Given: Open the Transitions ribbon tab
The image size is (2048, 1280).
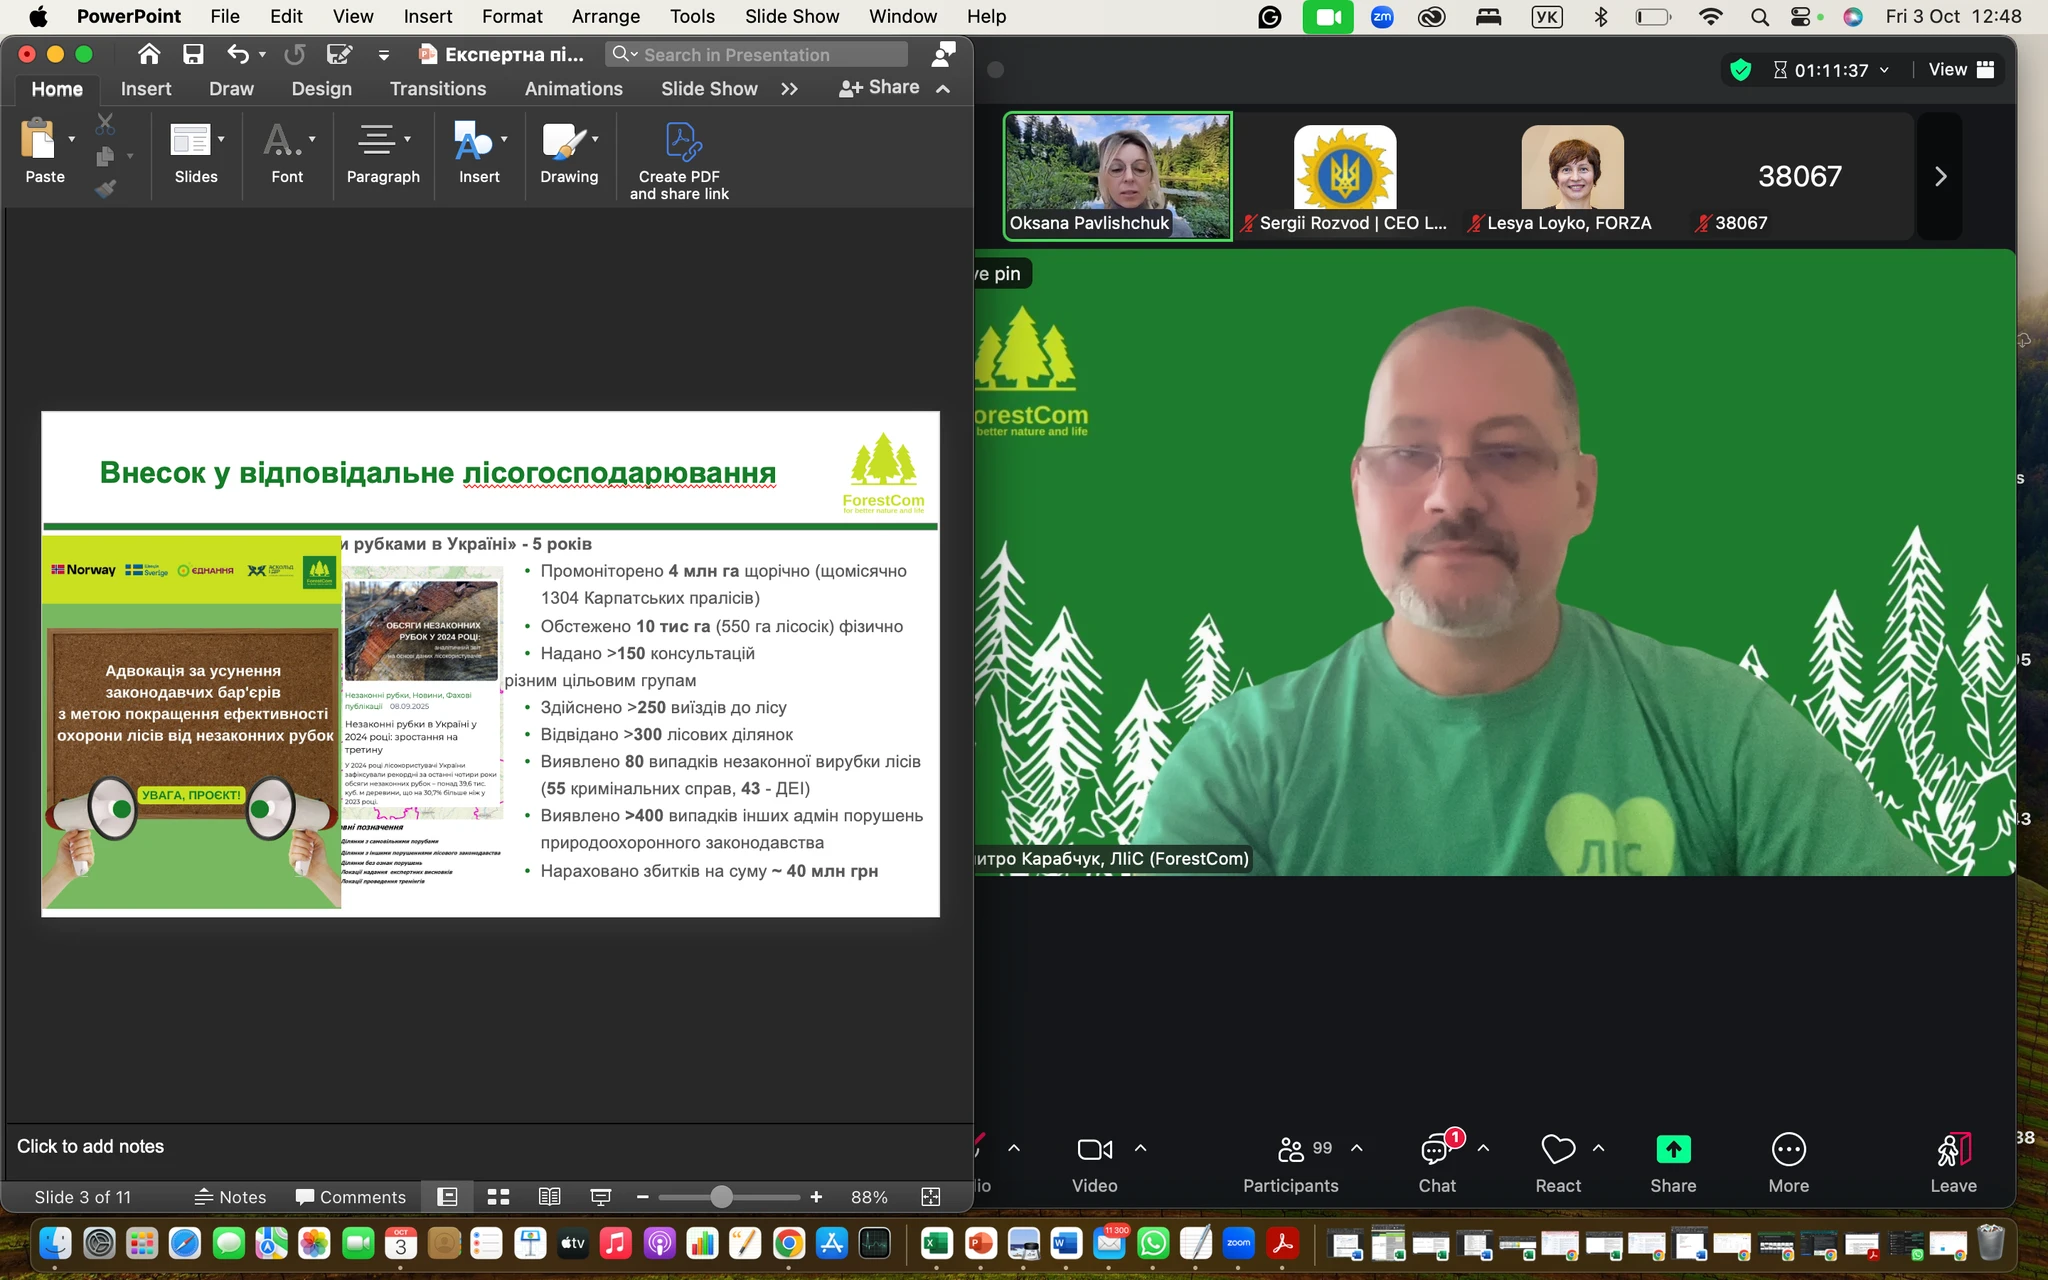Looking at the screenshot, I should pos(438,89).
